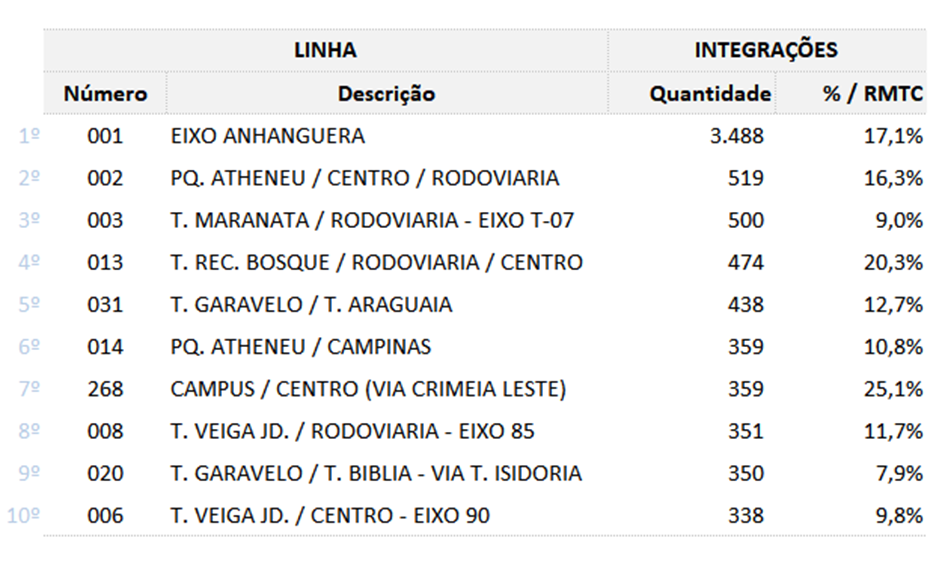Click the Quantidade column header

click(710, 93)
